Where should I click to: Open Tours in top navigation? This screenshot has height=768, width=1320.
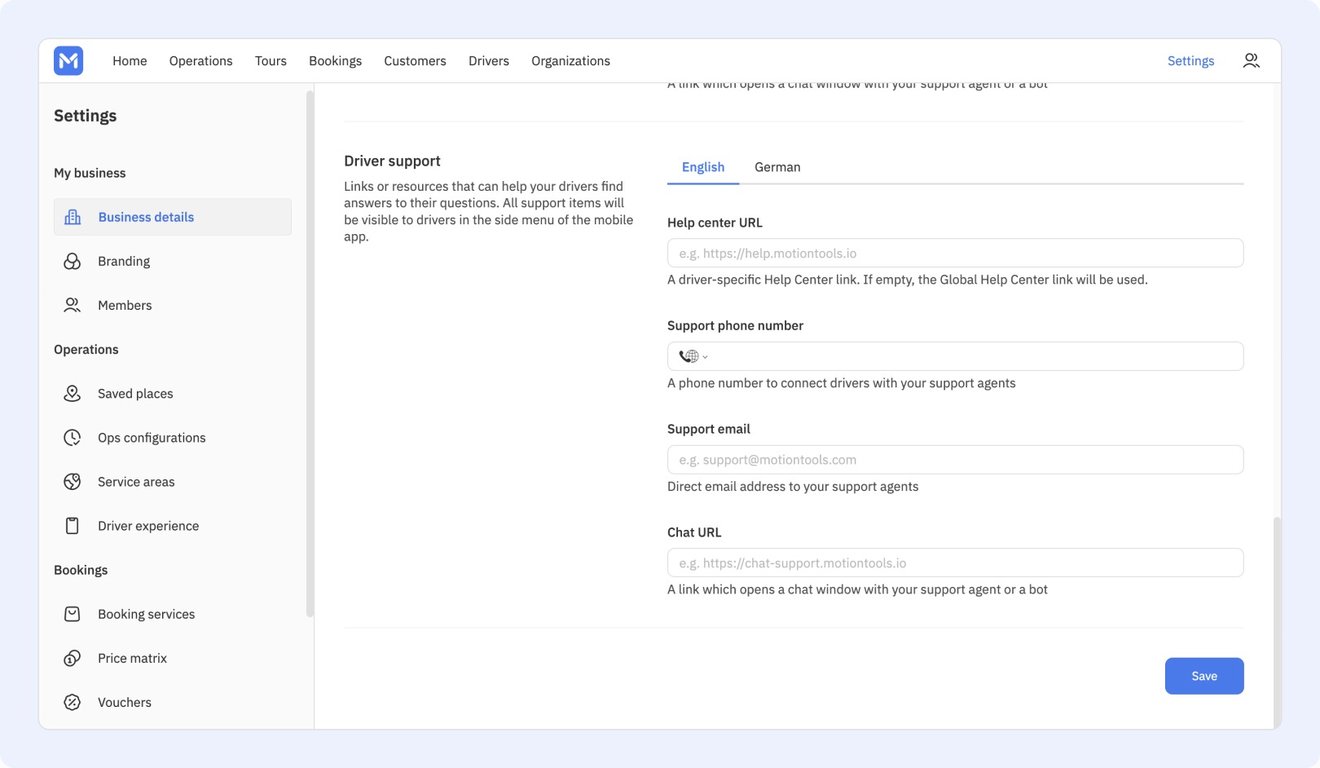coord(271,61)
